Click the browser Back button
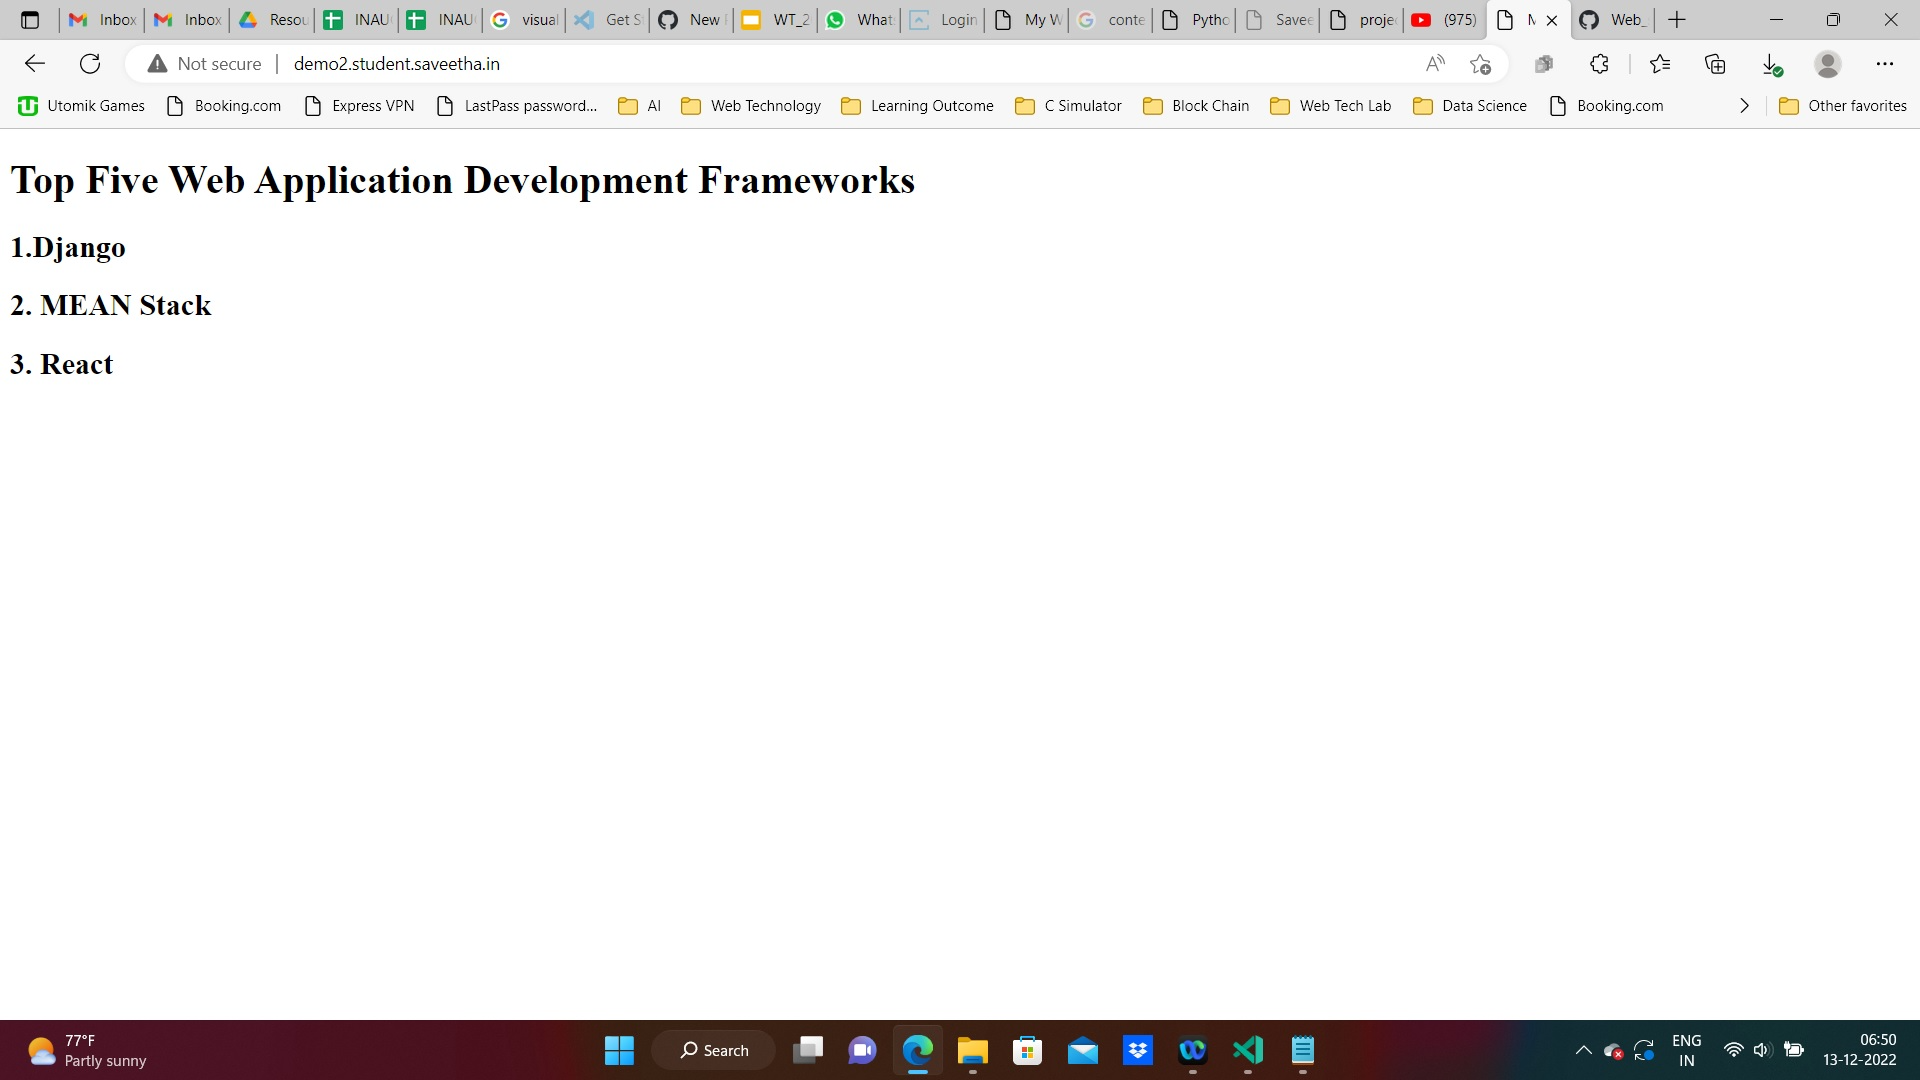1920x1080 pixels. tap(35, 63)
